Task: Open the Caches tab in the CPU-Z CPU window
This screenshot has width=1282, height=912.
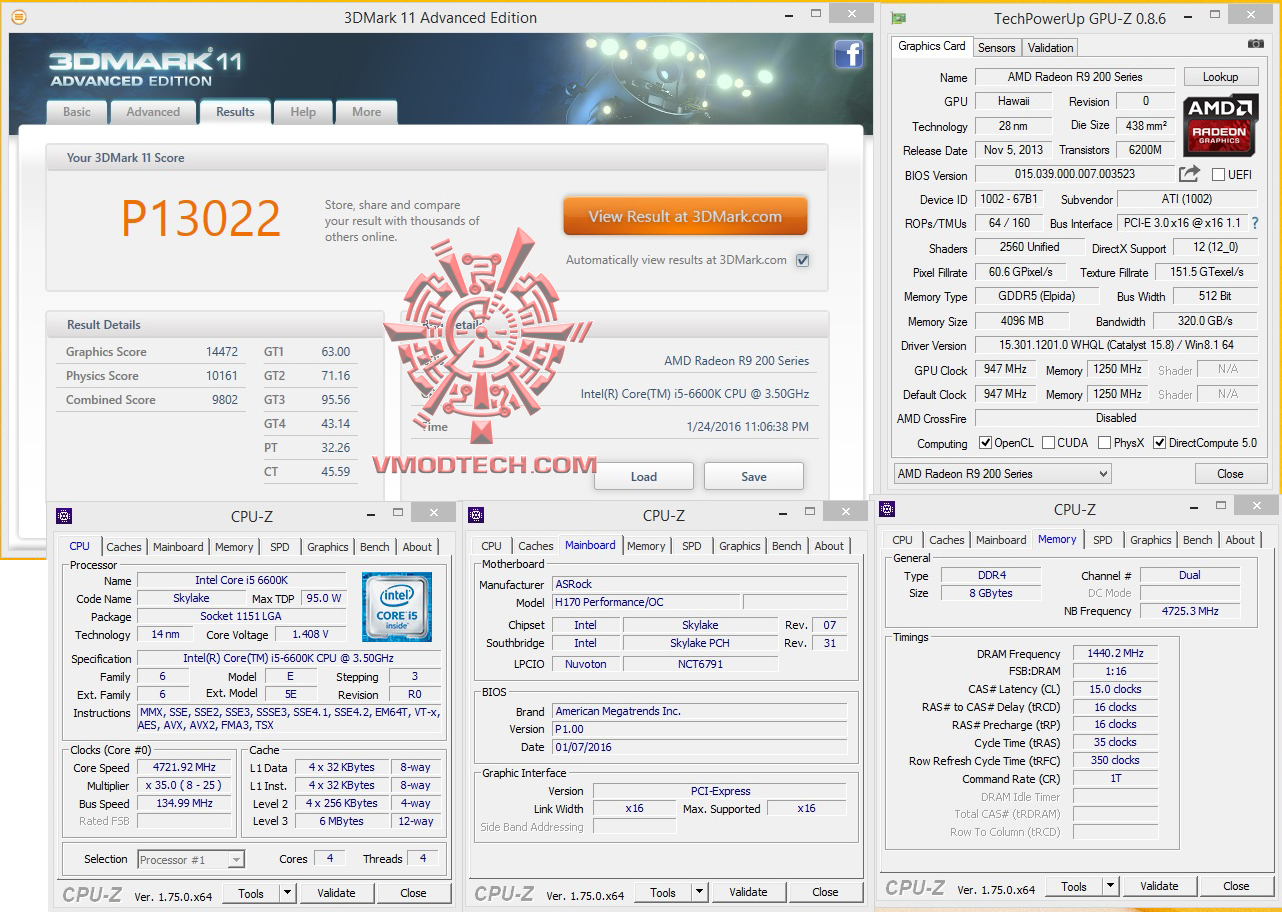Action: click(124, 547)
